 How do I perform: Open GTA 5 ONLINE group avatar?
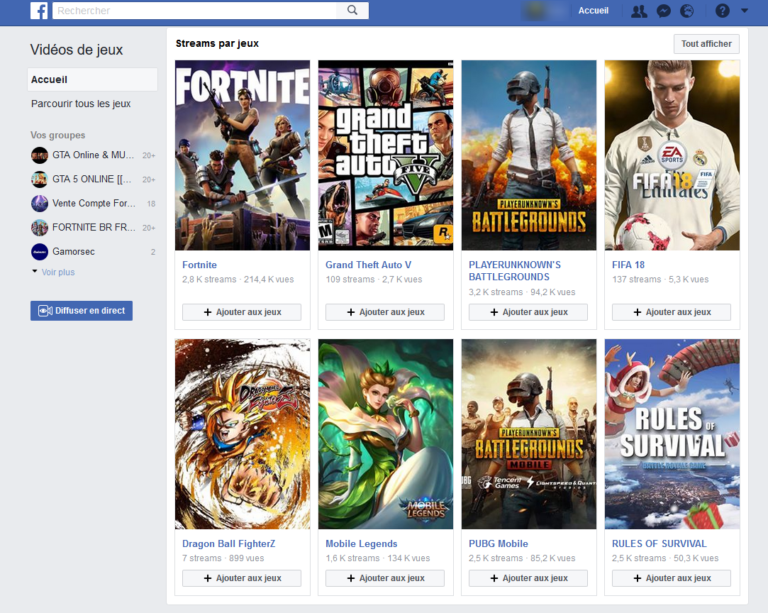coord(40,179)
